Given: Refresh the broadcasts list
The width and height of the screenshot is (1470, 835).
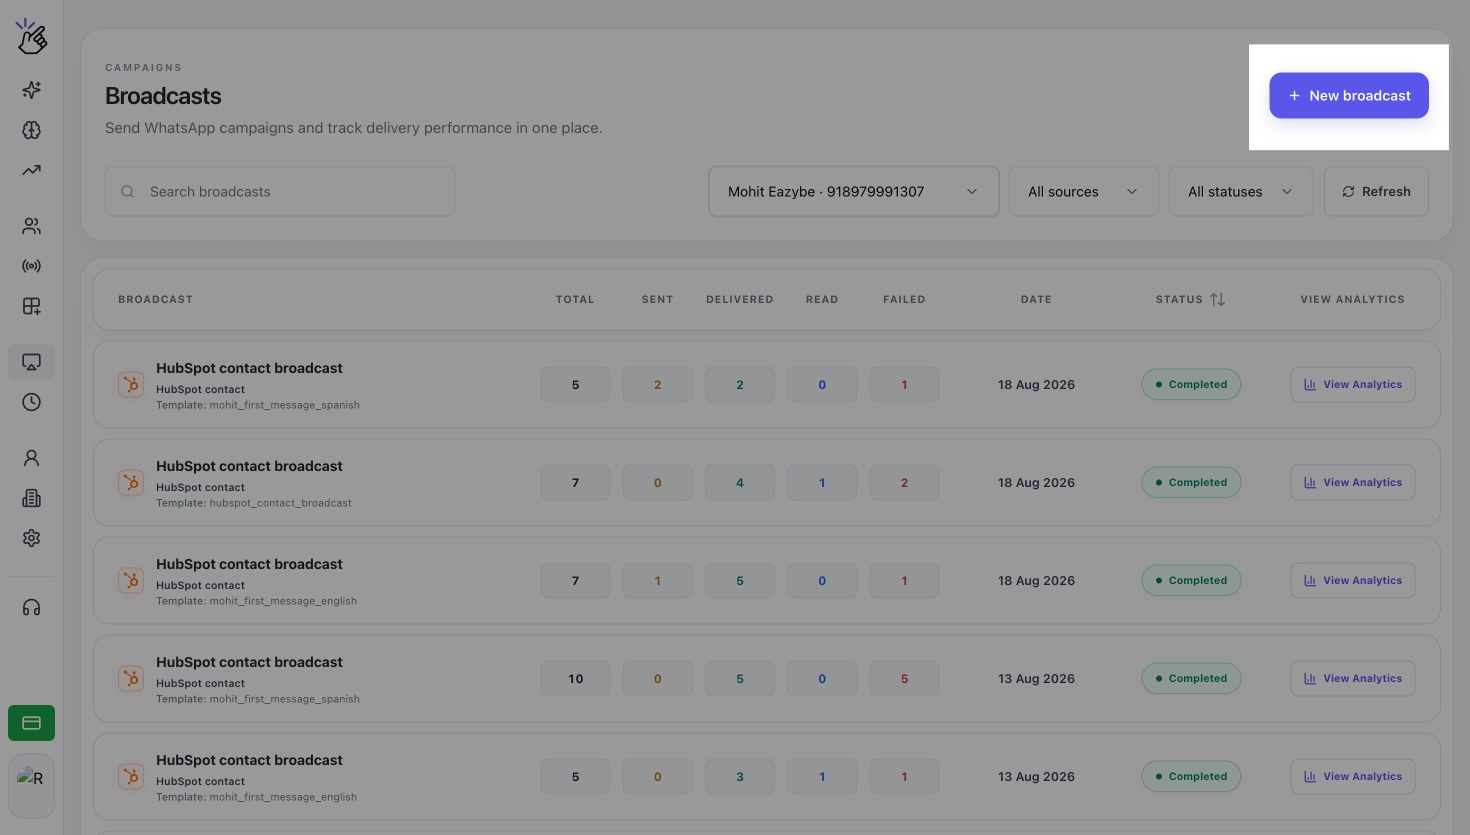Looking at the screenshot, I should pyautogui.click(x=1376, y=191).
